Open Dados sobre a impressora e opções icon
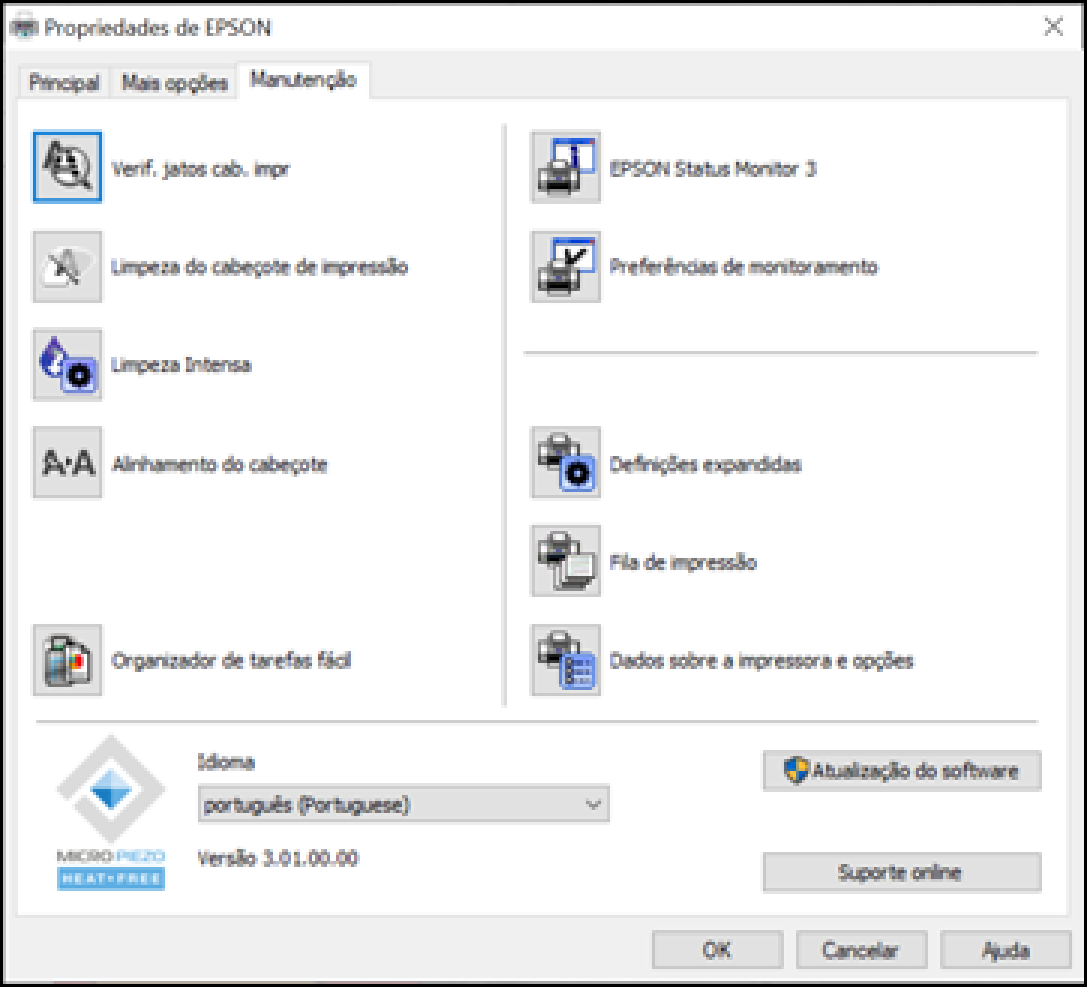Screen dimensions: 1087x987 click(x=566, y=660)
